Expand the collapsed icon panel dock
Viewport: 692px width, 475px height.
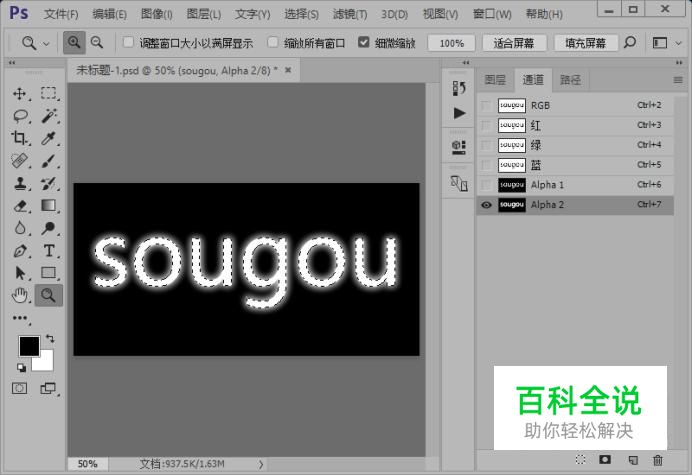[x=466, y=63]
